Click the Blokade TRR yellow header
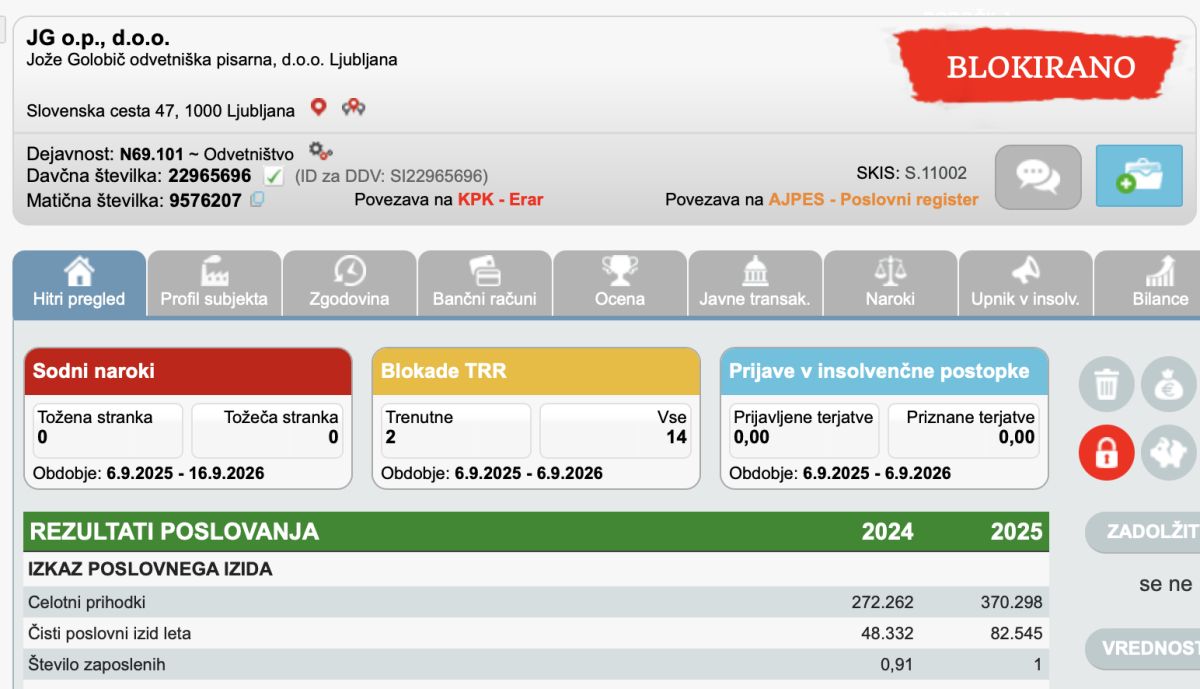Screen dimensions: 1200x689 coord(536,371)
